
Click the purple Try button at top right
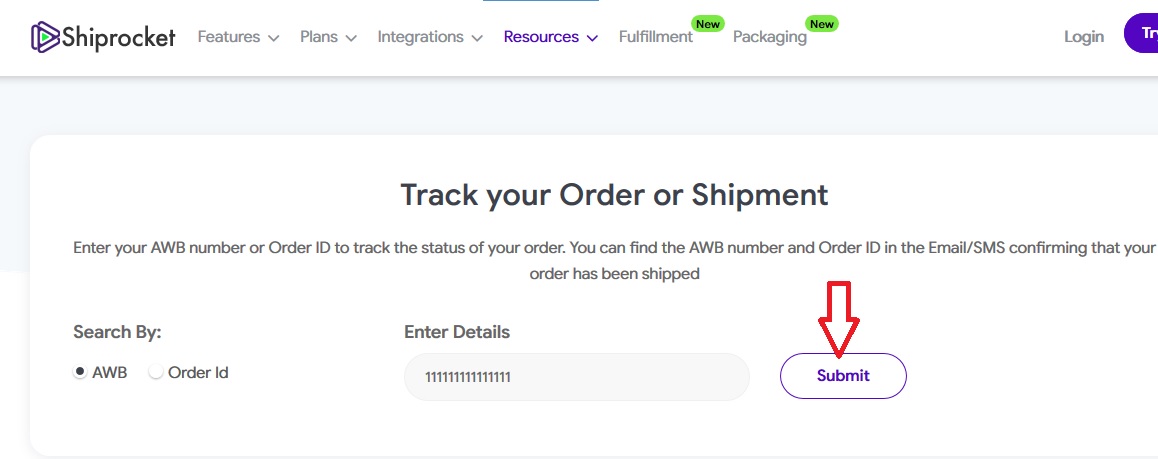[1142, 33]
